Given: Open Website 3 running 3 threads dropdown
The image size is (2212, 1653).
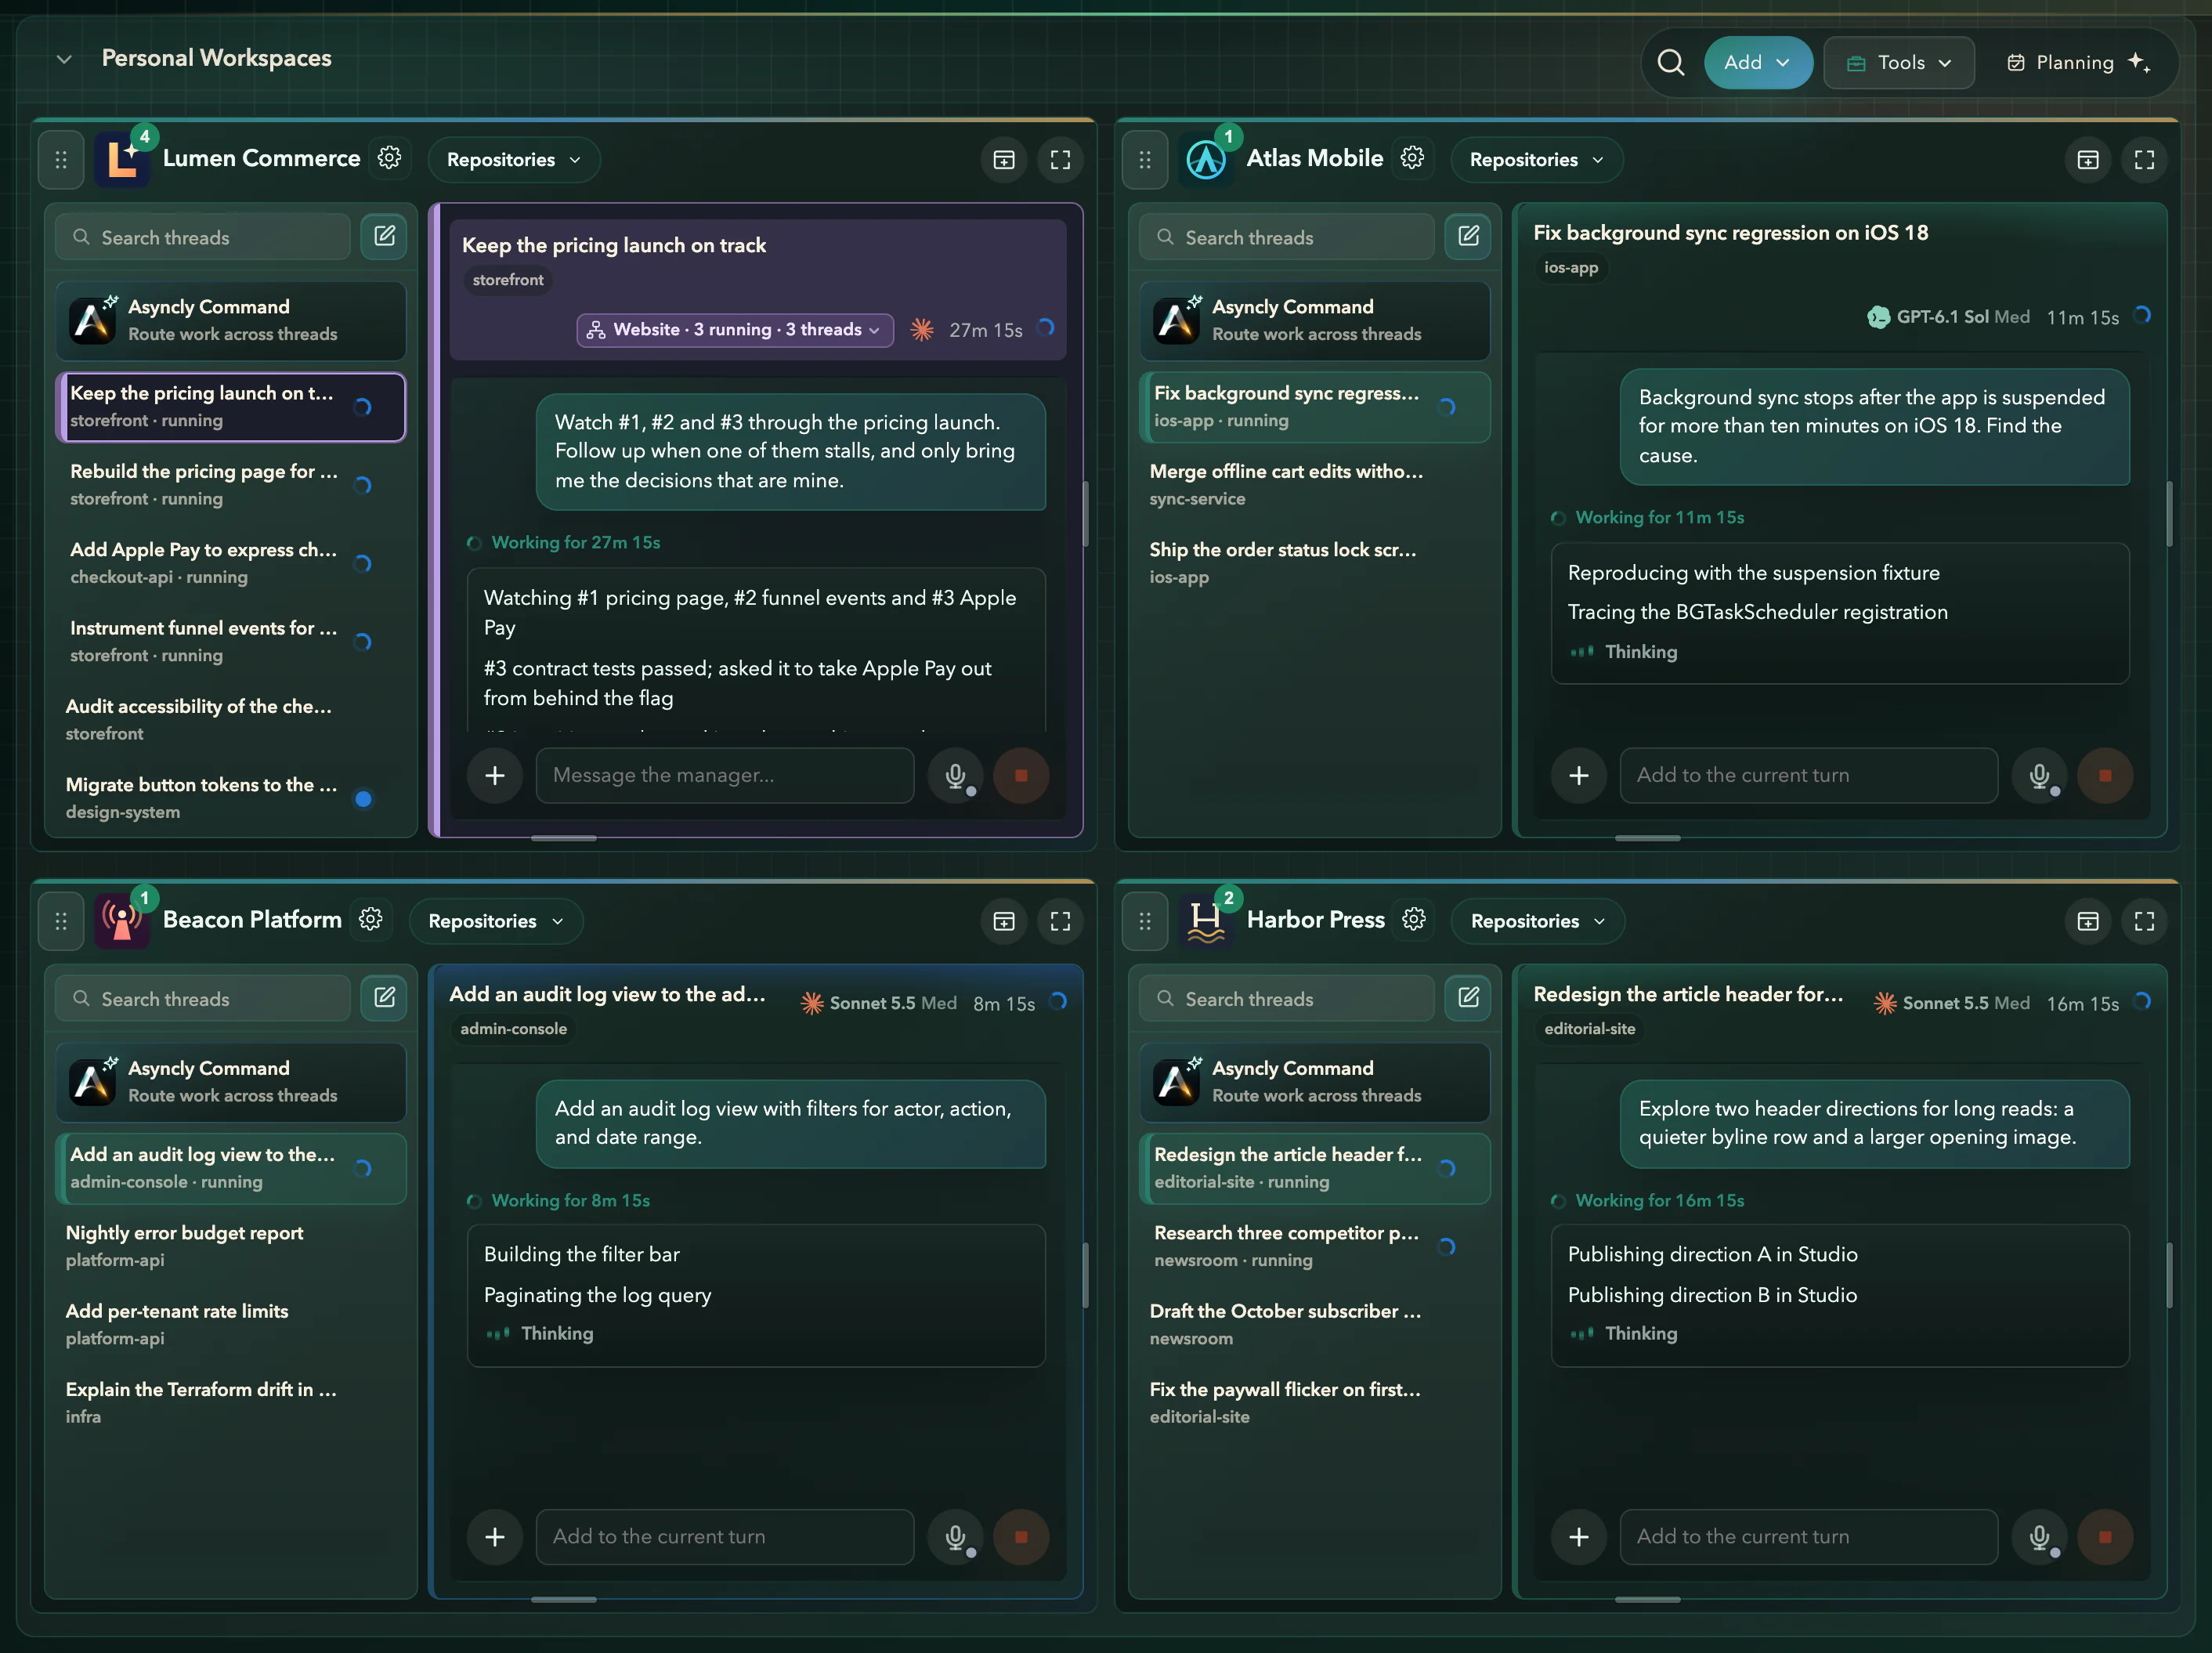Looking at the screenshot, I should pos(735,329).
